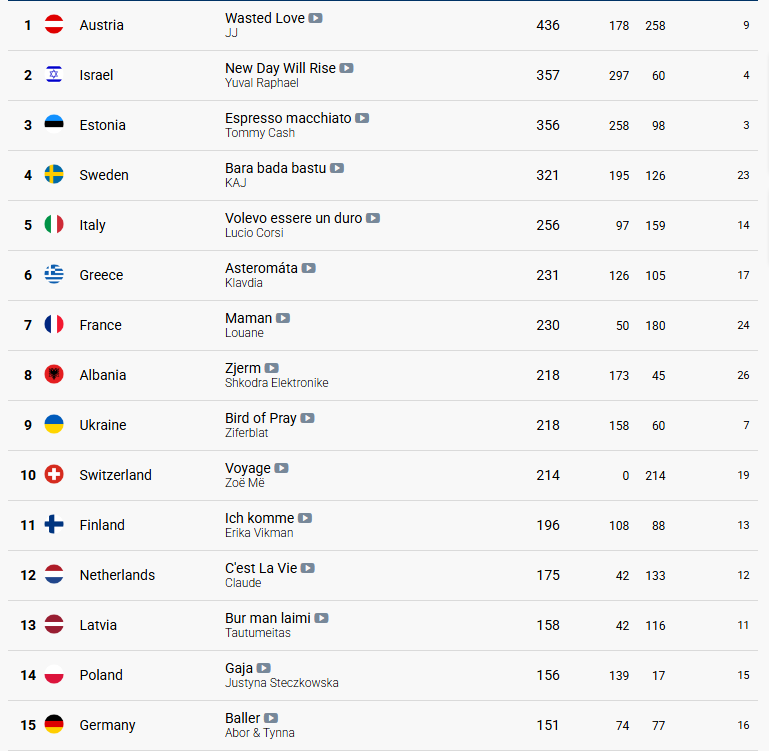Select Poland's total points 156
This screenshot has width=769, height=751.
(x=548, y=675)
